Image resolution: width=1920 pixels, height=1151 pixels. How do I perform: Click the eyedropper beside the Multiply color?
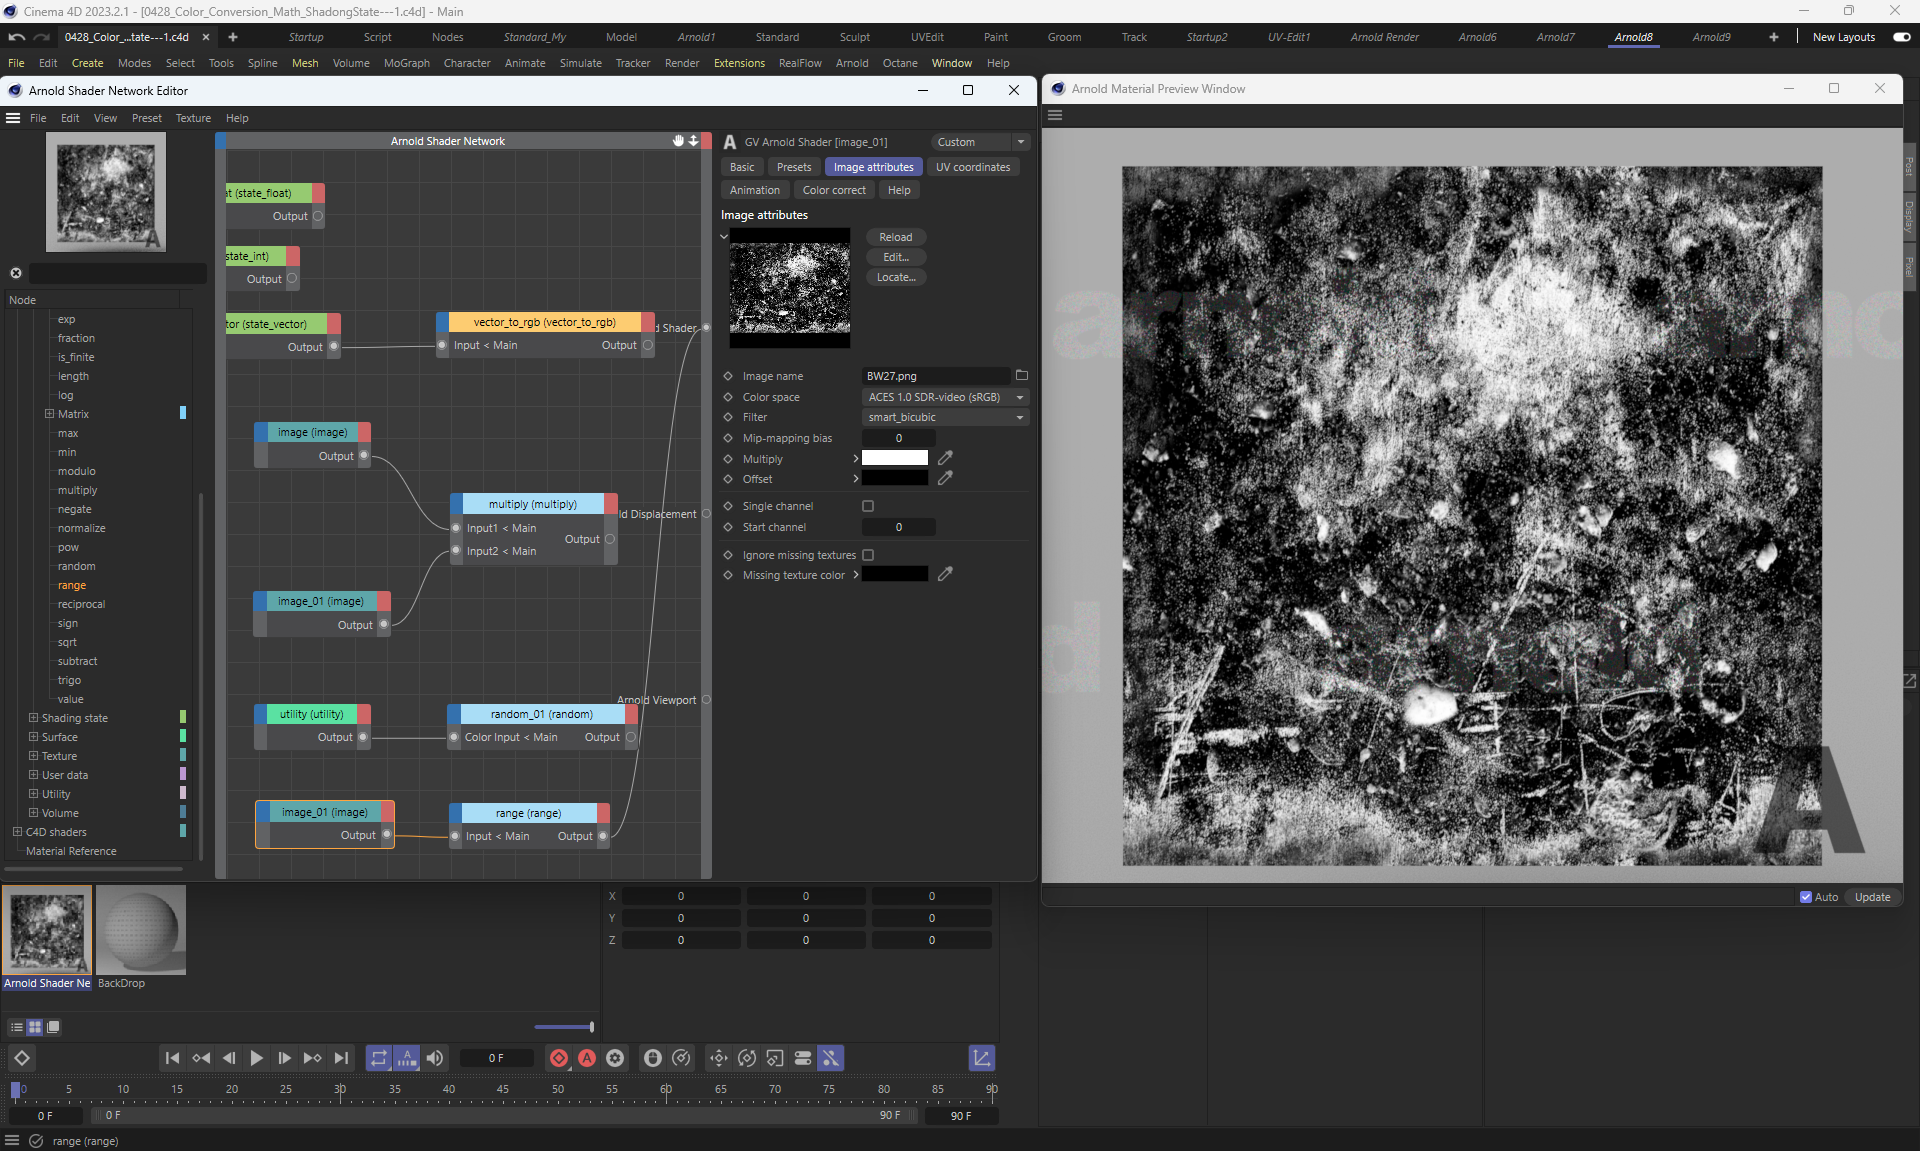click(945, 458)
